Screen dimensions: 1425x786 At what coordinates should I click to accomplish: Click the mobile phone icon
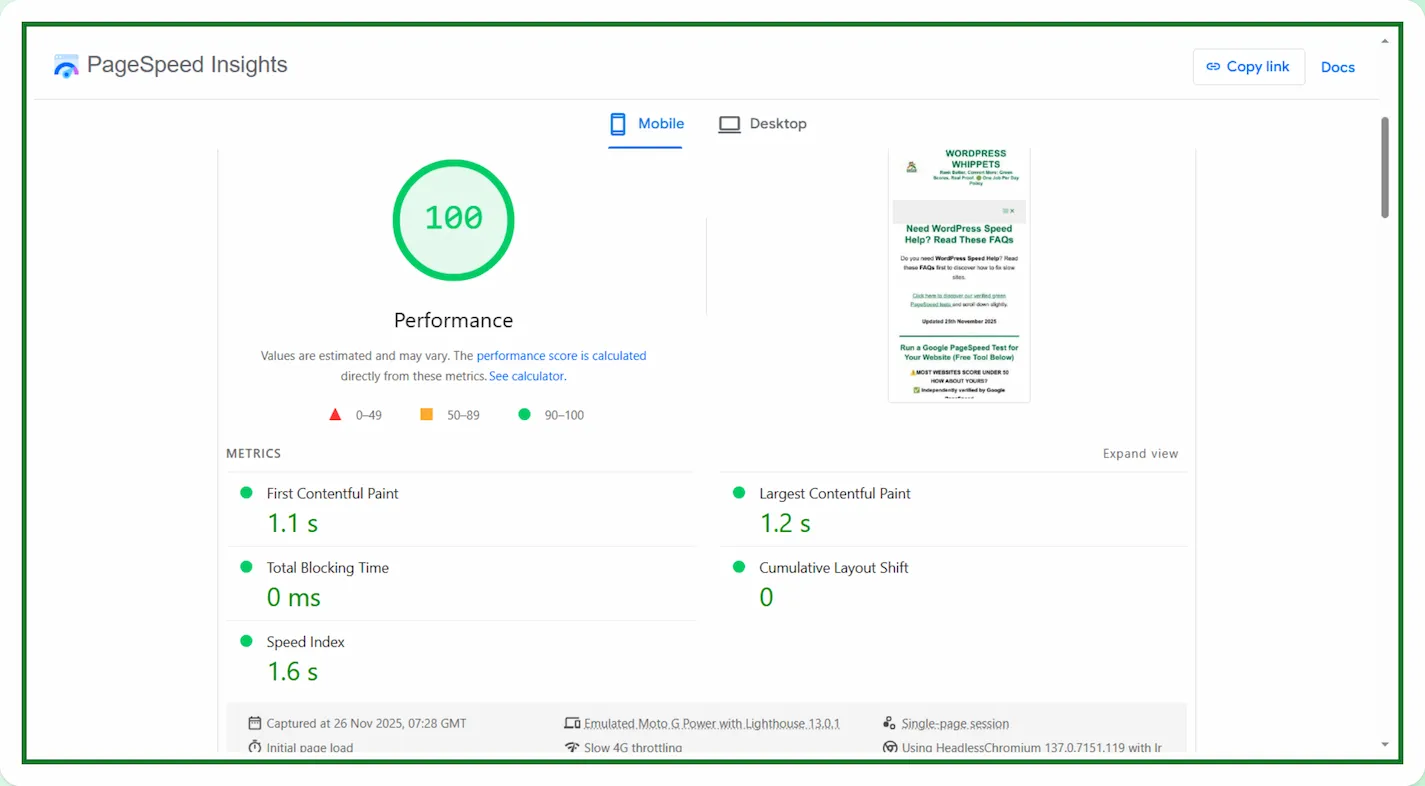[618, 124]
